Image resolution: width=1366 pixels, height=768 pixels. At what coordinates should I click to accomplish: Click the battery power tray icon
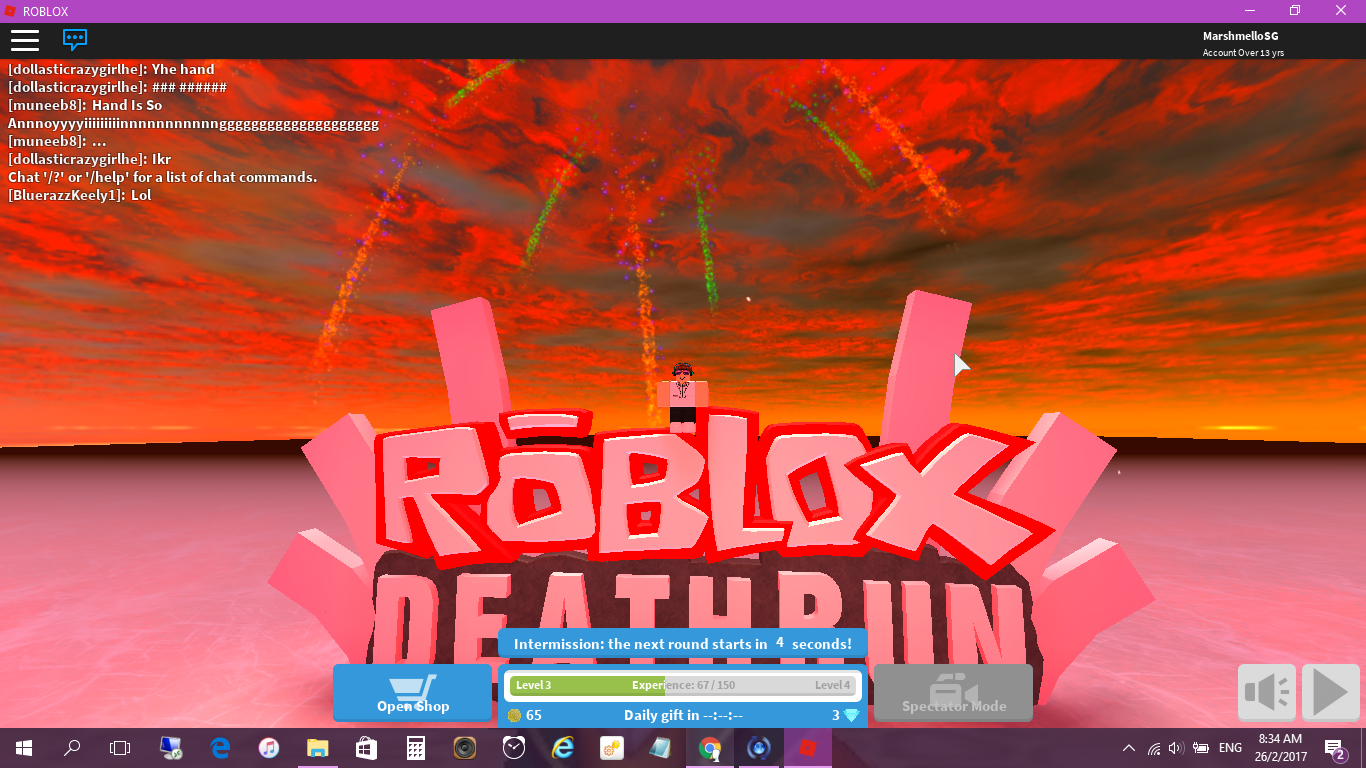coord(1201,748)
